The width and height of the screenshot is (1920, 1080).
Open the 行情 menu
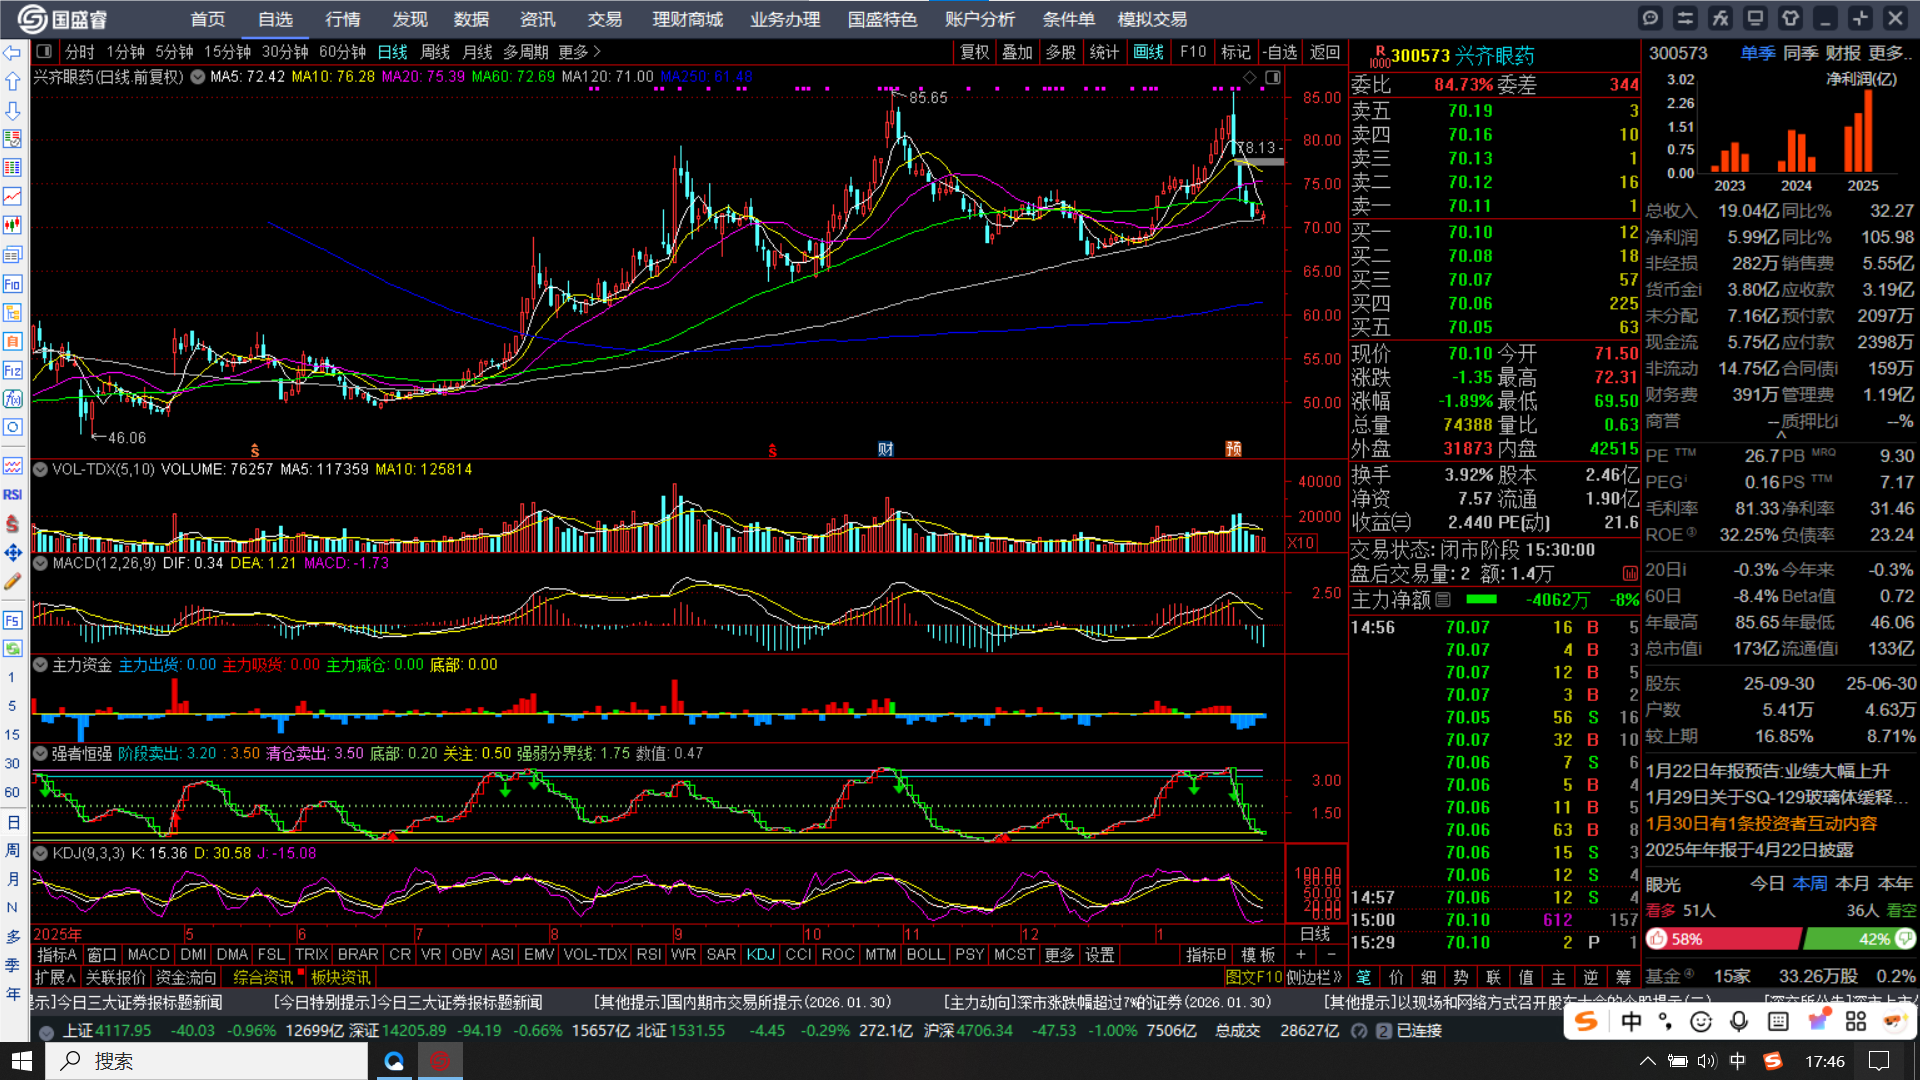342,19
